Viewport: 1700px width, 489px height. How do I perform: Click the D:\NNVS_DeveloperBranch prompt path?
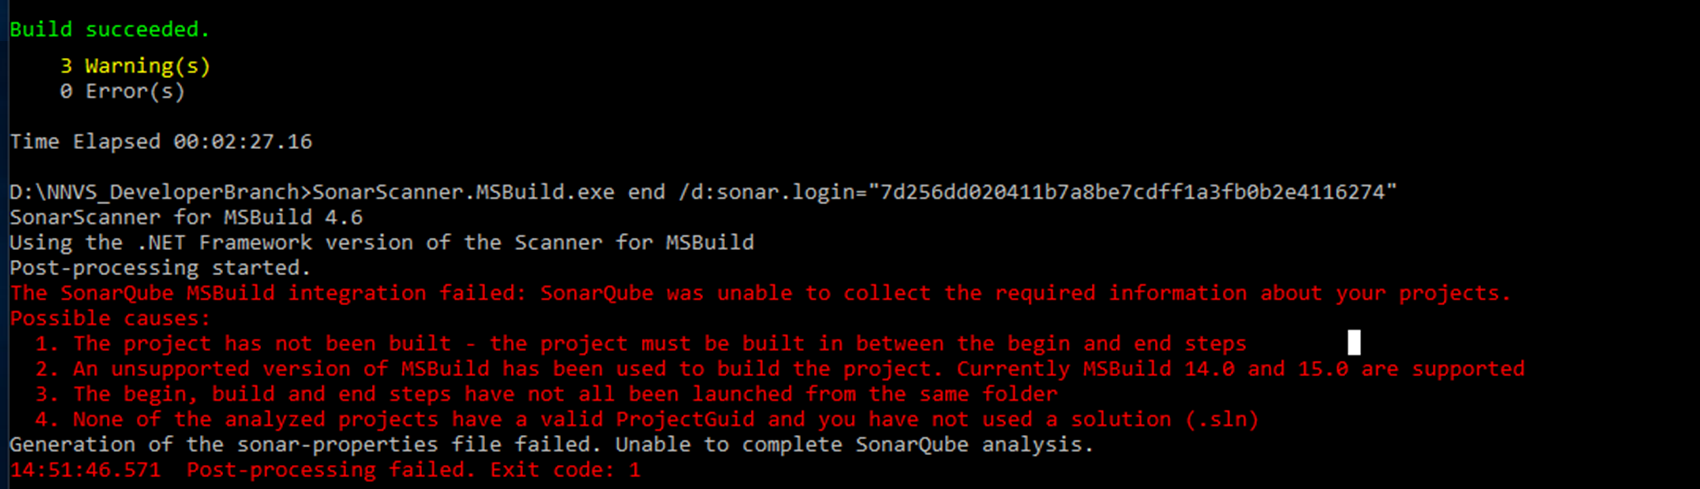coord(155,192)
